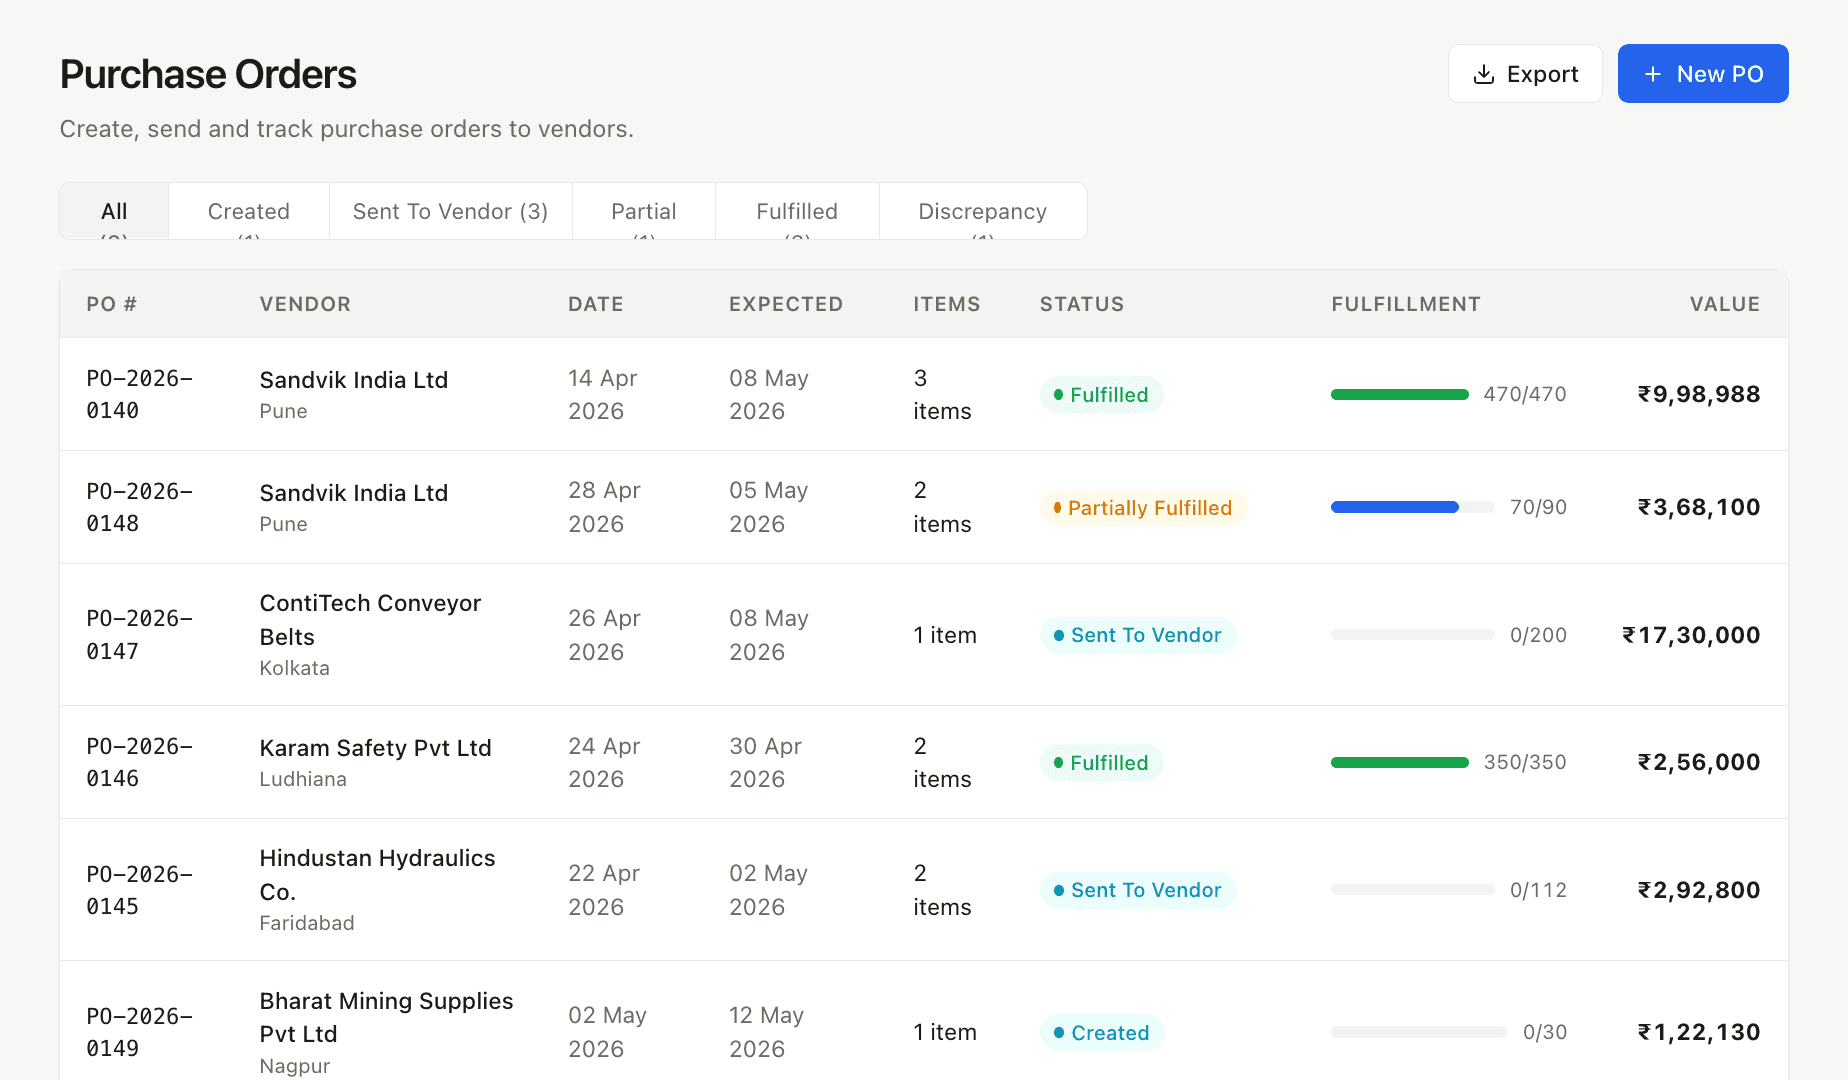Open purchase order PO-2026-0145
Viewport: 1848px width, 1080px height.
(x=140, y=890)
